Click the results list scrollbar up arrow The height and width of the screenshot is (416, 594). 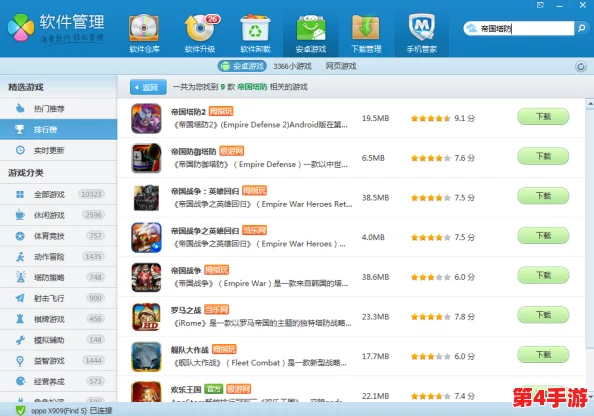(x=590, y=103)
